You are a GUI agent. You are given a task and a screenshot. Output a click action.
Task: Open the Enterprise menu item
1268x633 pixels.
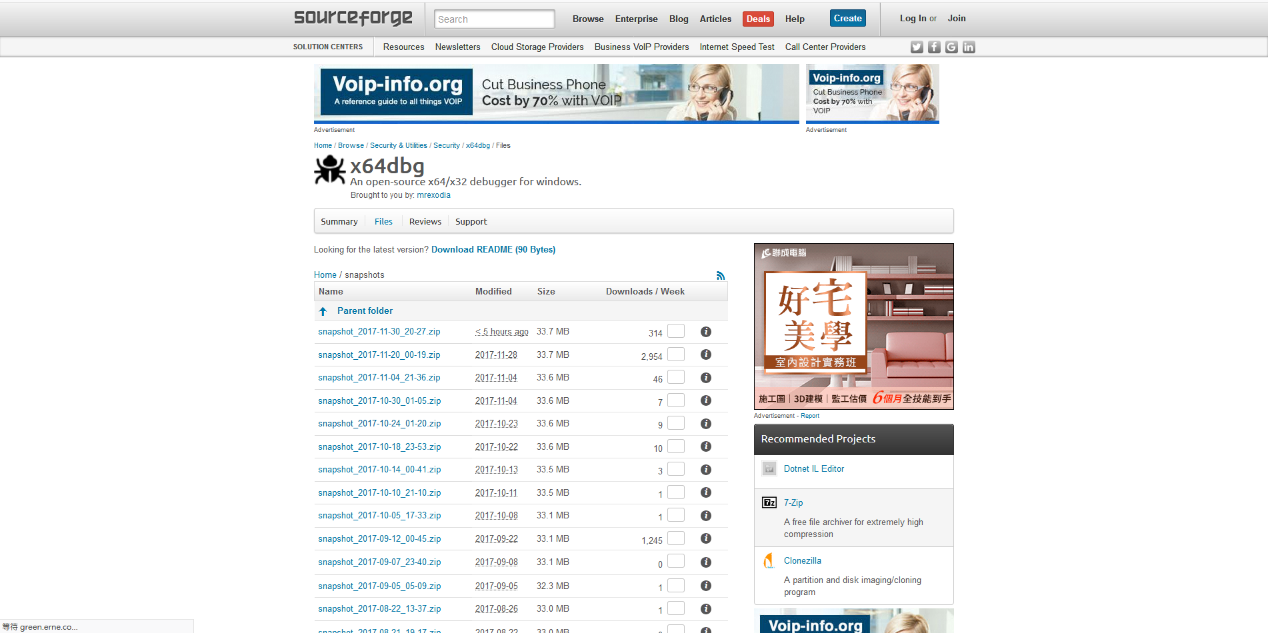(636, 19)
